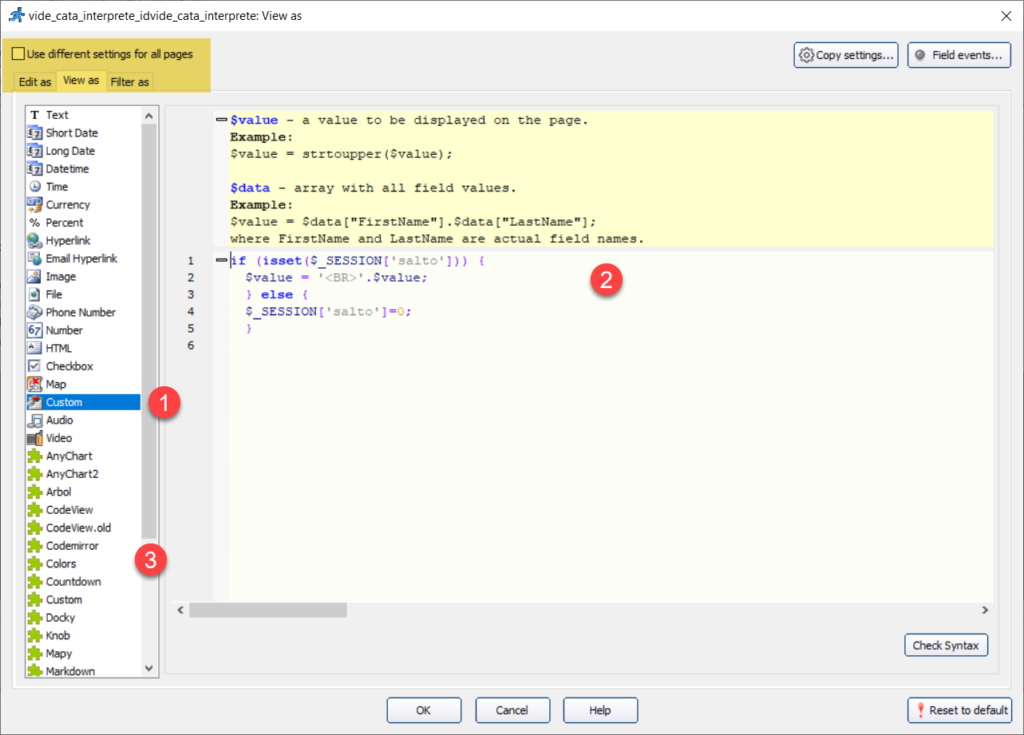Click Reset to default button
This screenshot has height=735, width=1024.
coord(959,710)
